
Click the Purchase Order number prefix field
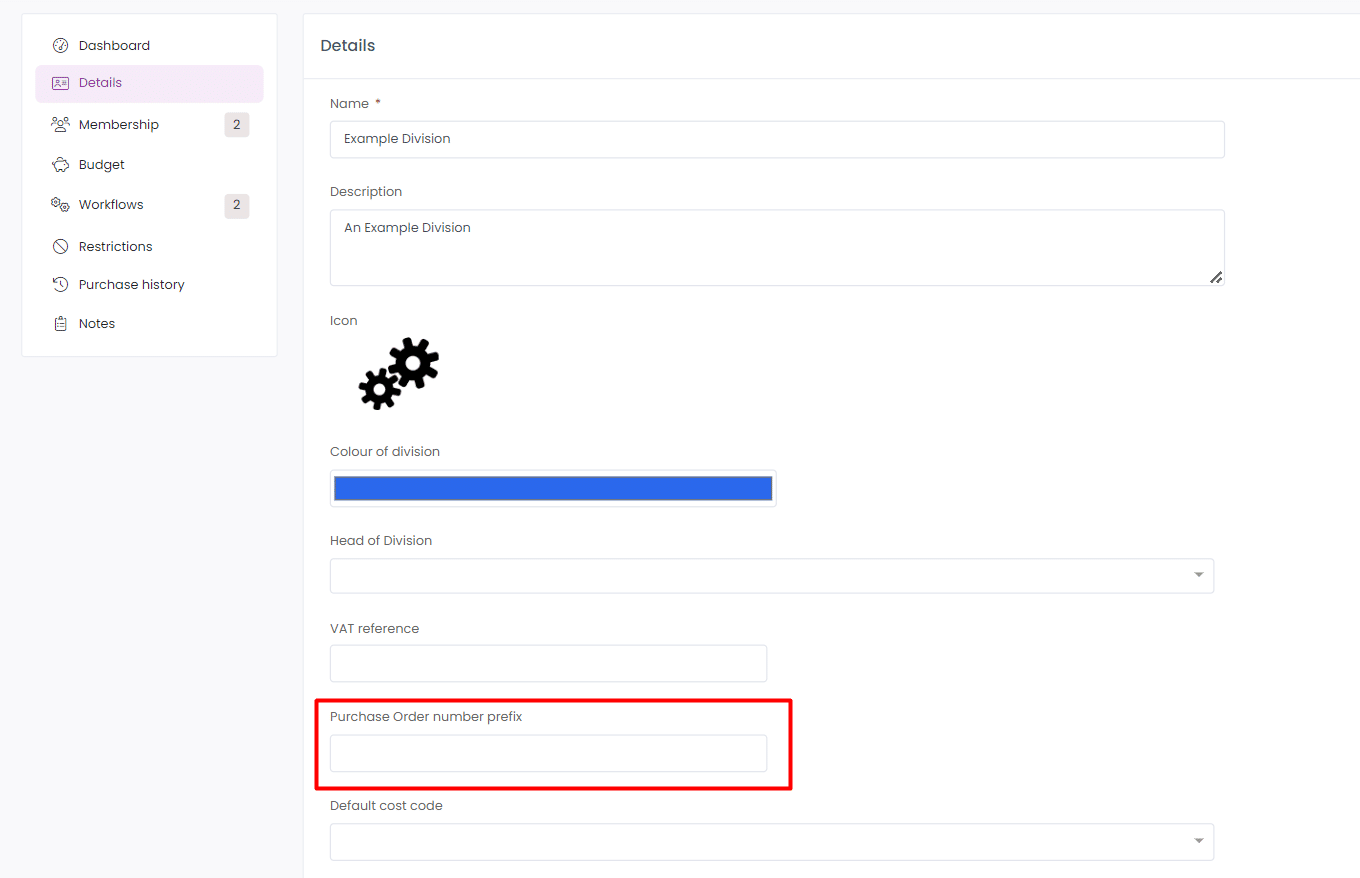548,753
